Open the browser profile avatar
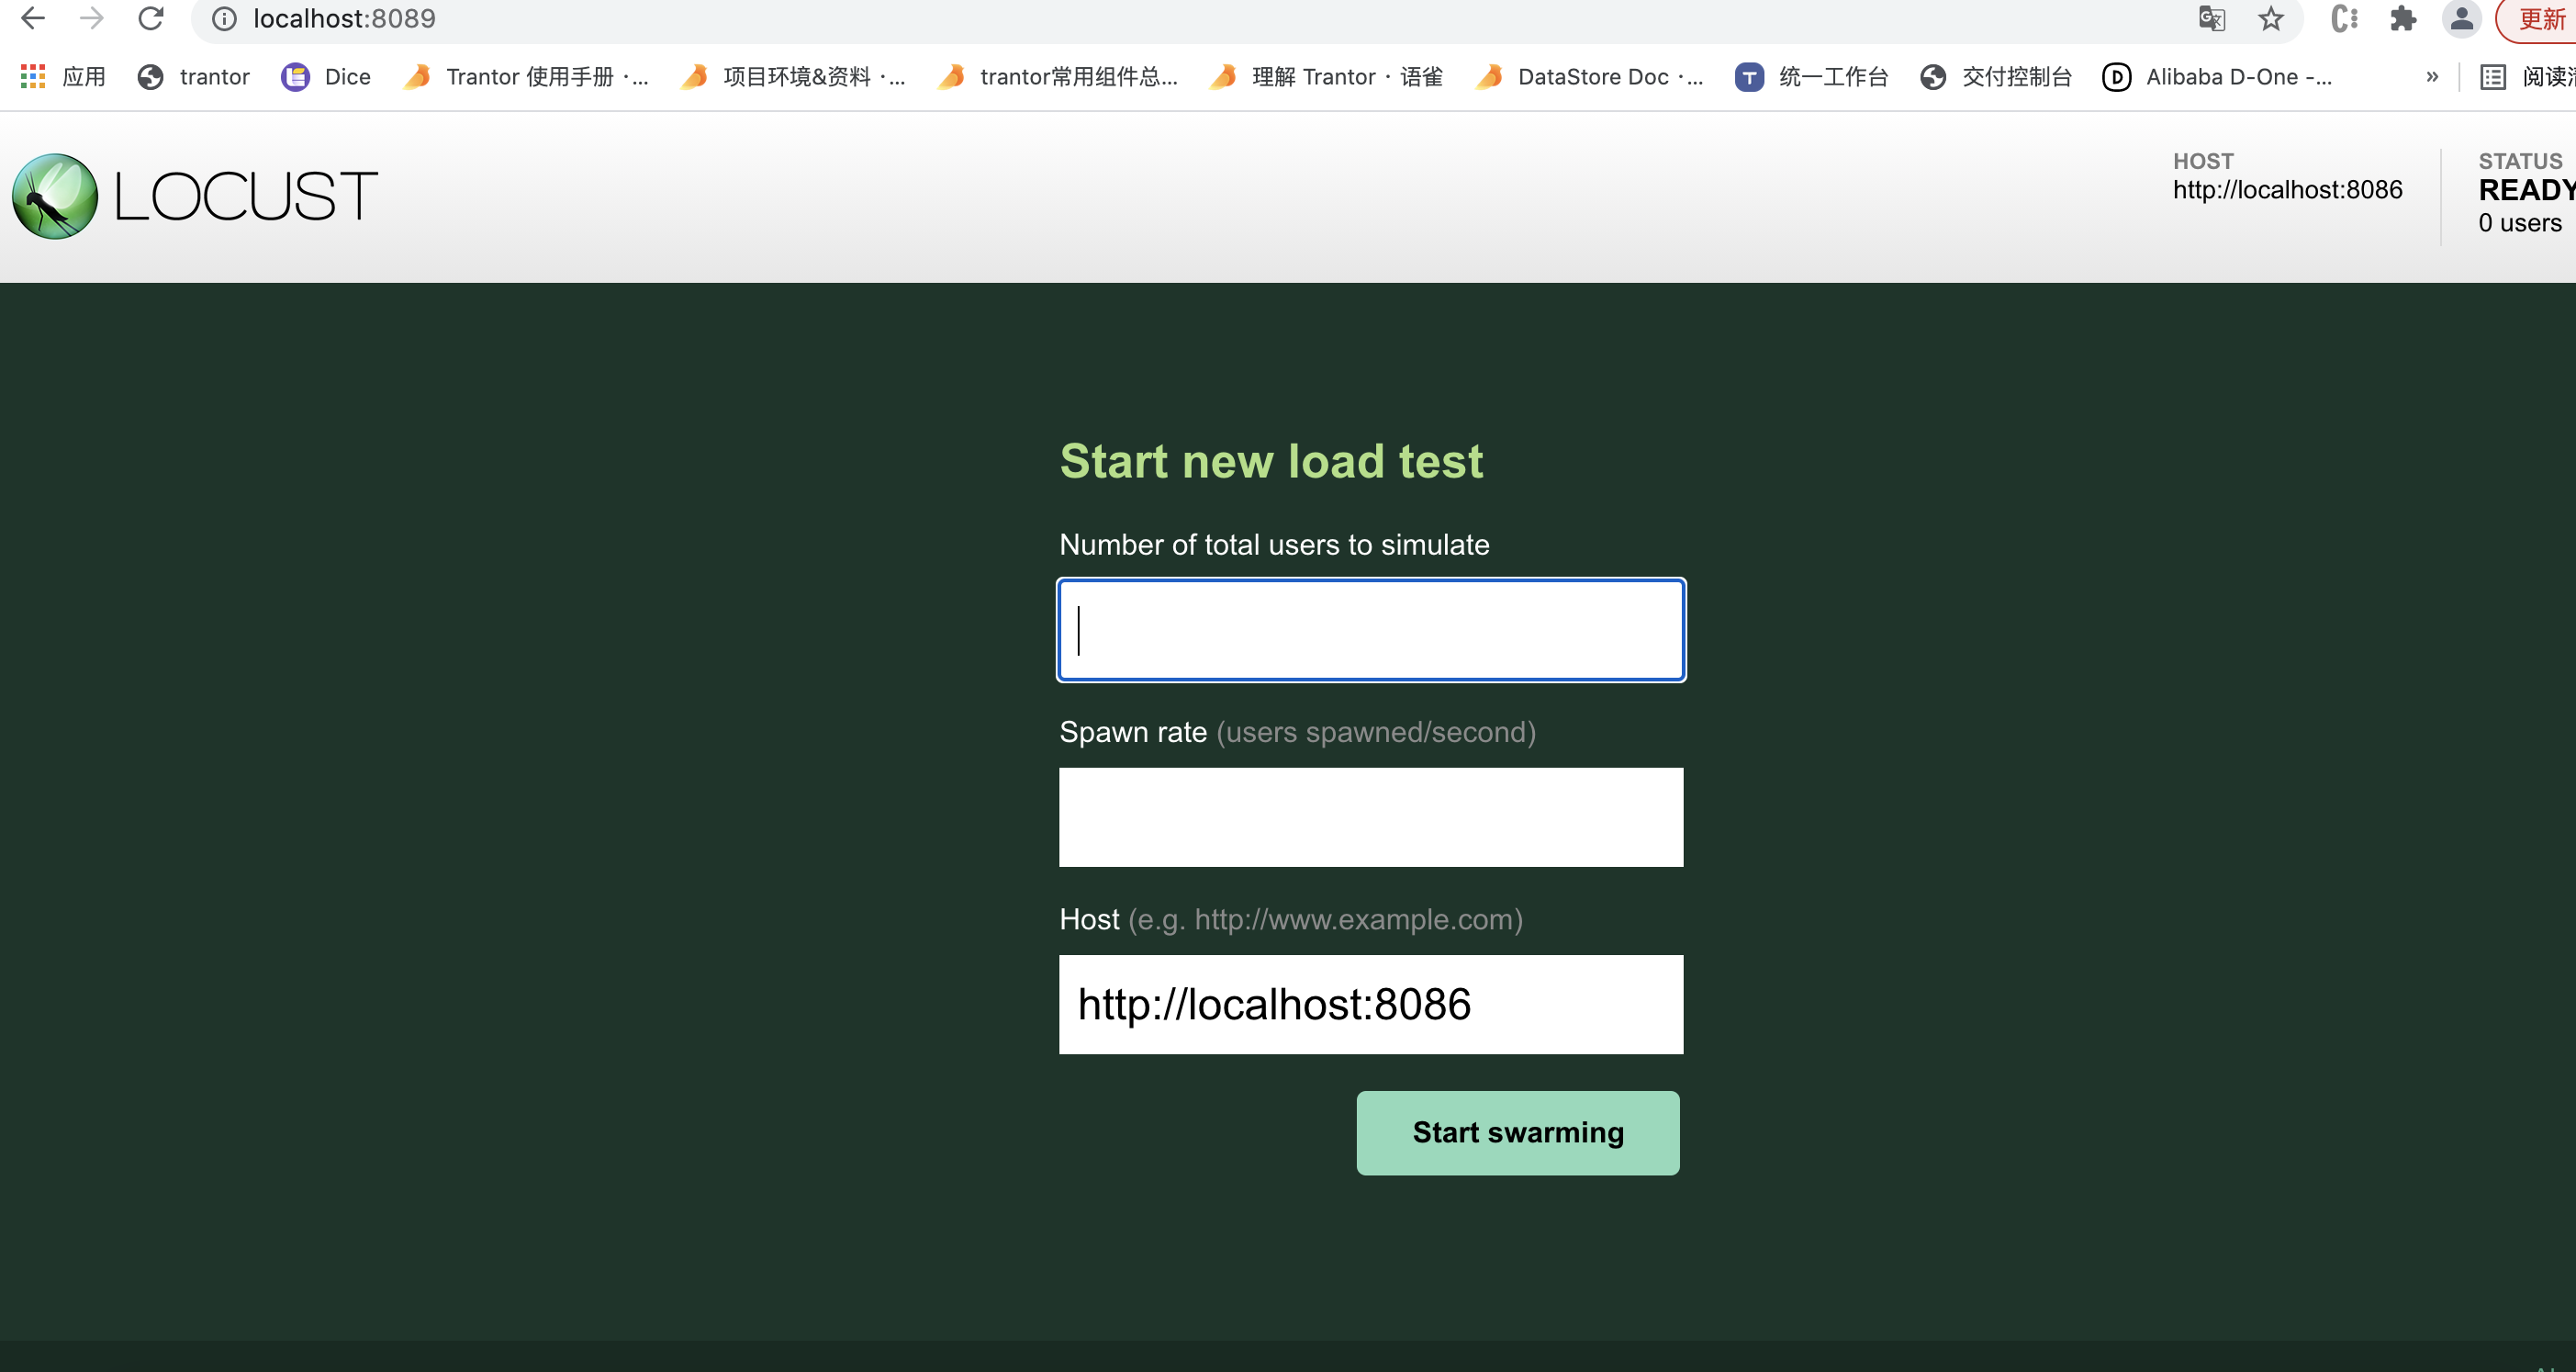The width and height of the screenshot is (2576, 1372). (x=2461, y=19)
